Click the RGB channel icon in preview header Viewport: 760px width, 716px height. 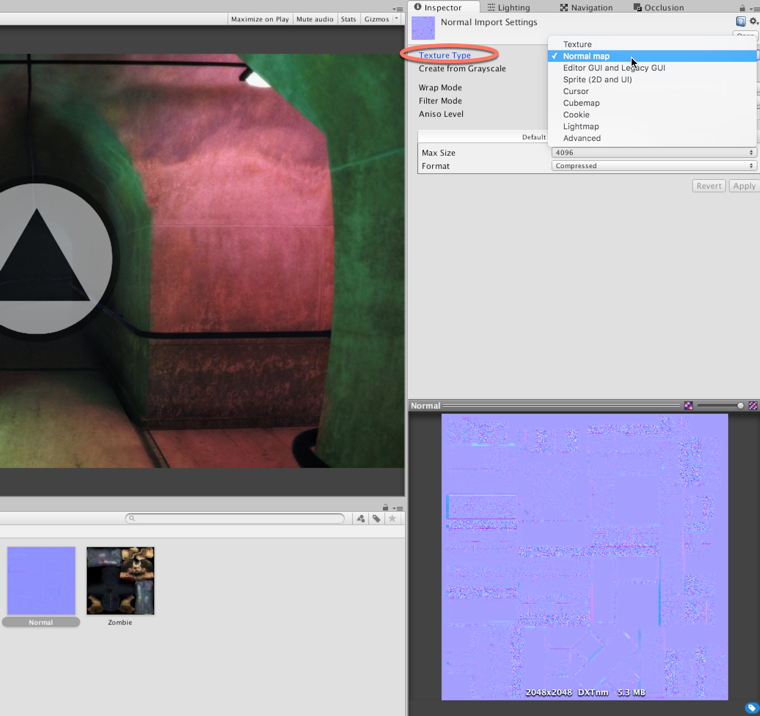(x=688, y=406)
